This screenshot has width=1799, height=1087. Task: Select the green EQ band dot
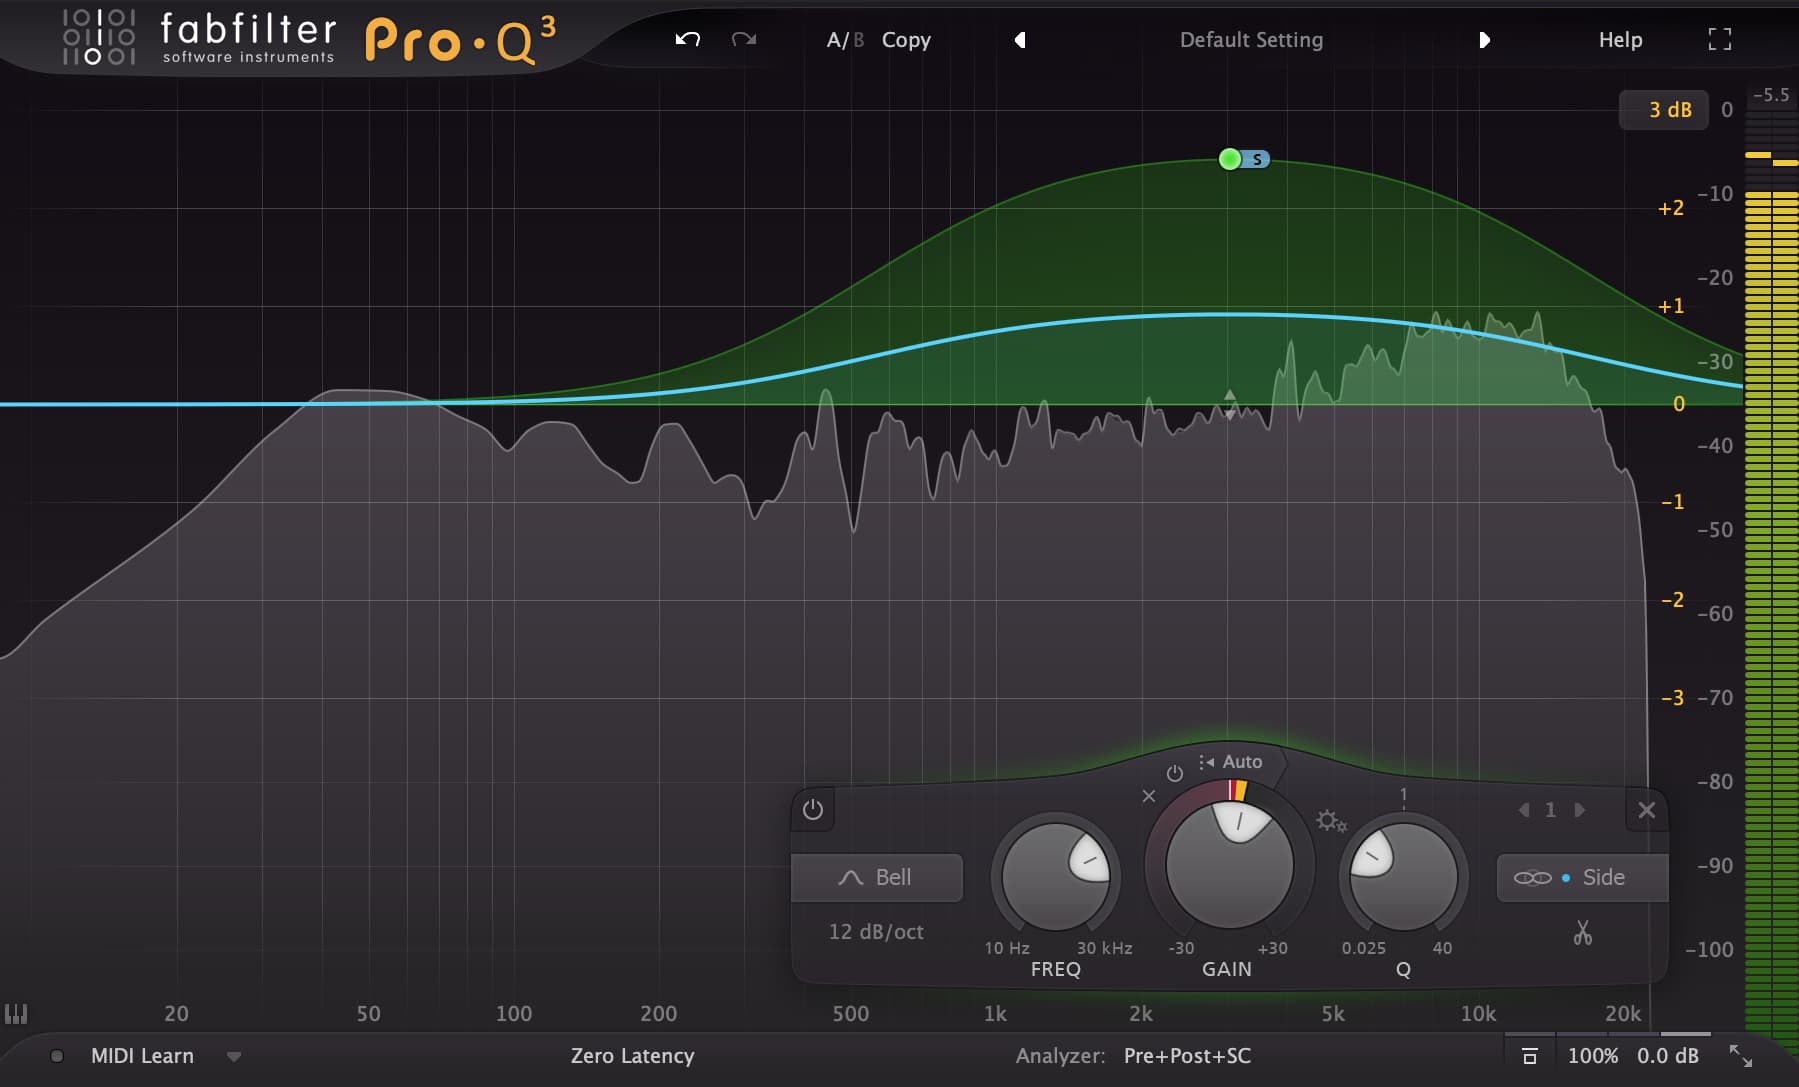1230,159
